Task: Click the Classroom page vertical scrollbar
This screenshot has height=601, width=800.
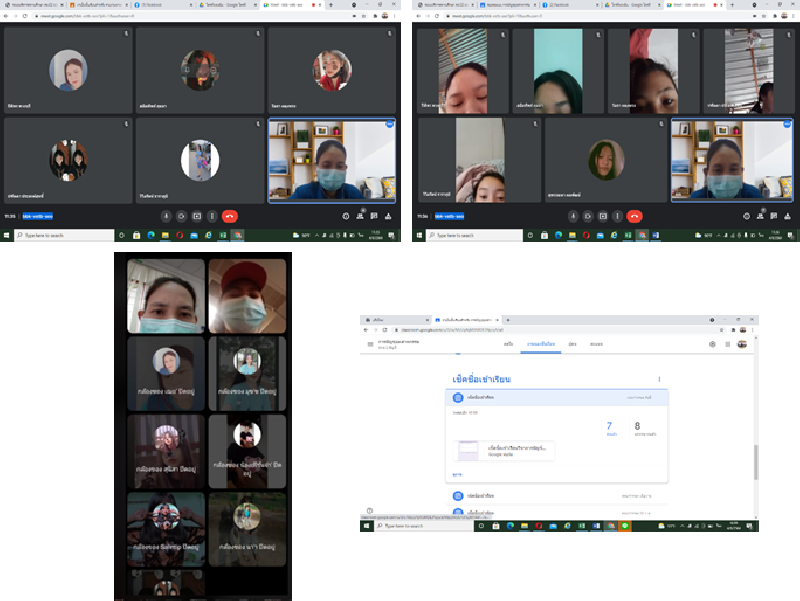Action: click(x=755, y=460)
